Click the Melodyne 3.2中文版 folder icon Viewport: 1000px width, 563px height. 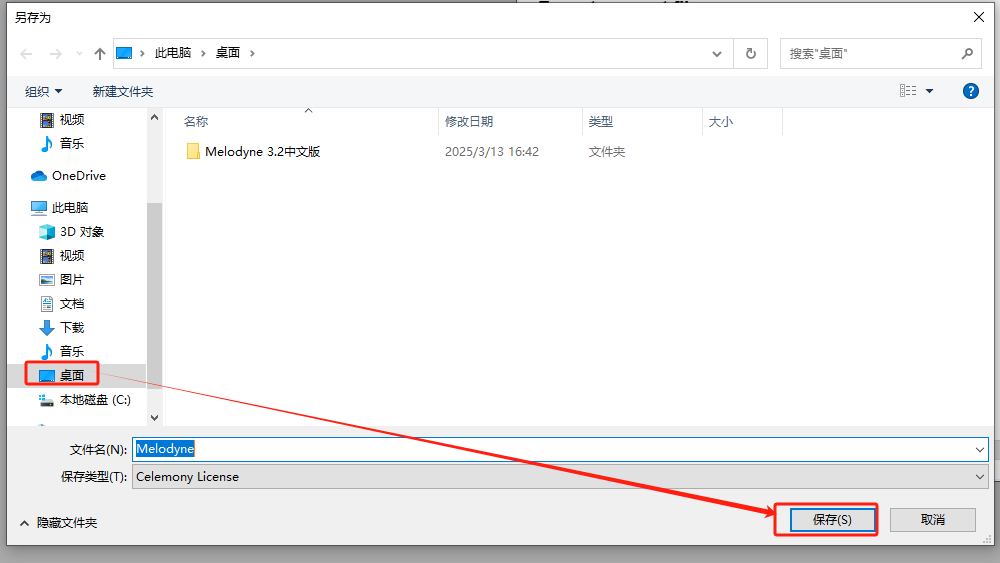(193, 152)
